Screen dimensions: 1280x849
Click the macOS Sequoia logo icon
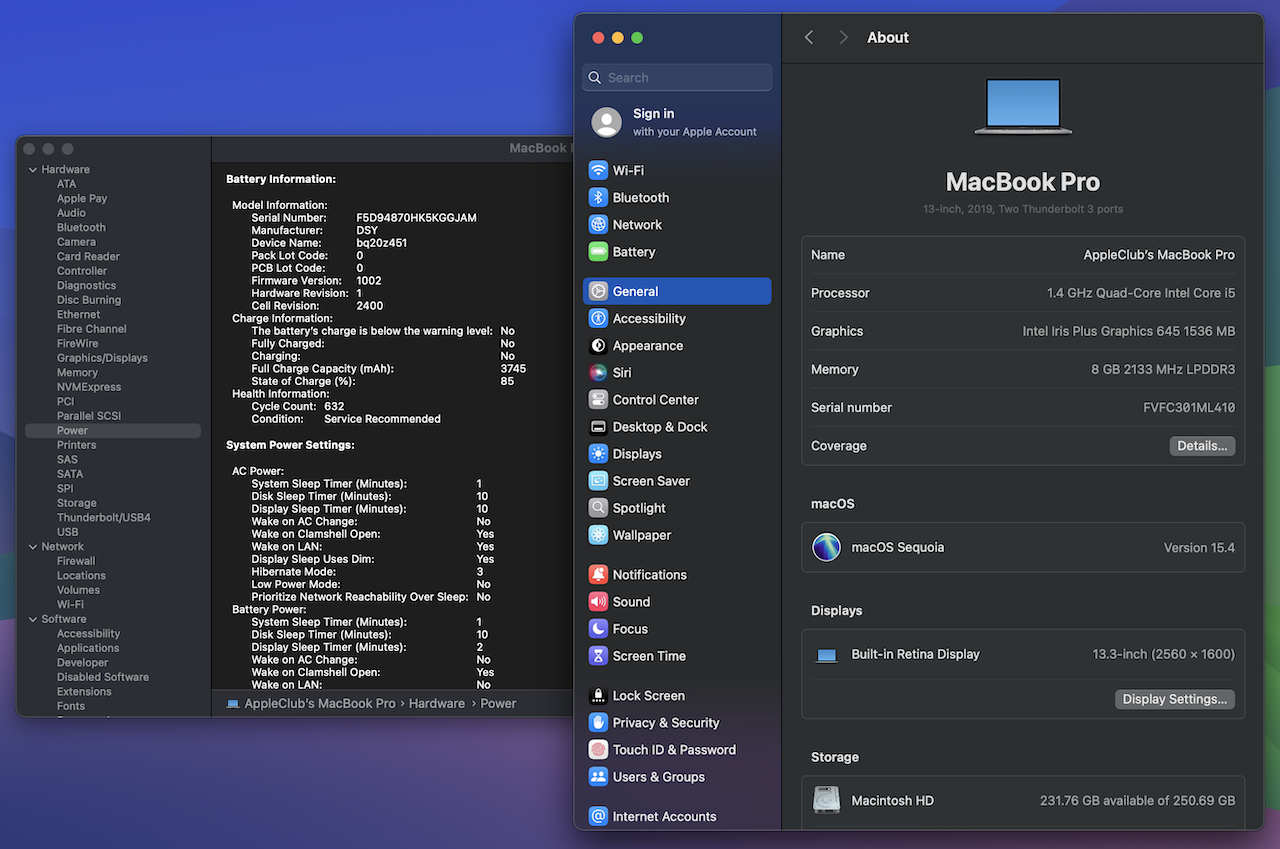[x=826, y=547]
